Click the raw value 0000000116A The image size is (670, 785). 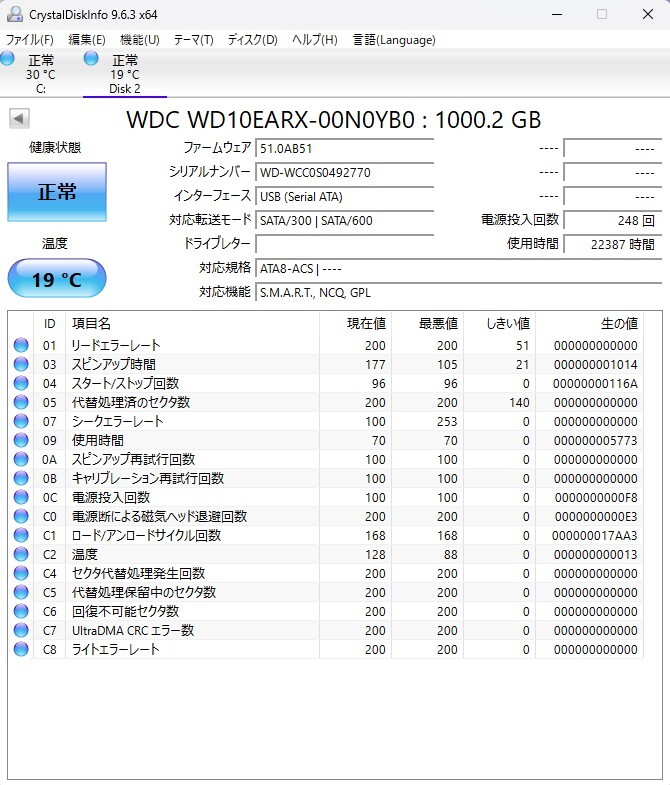pos(595,383)
